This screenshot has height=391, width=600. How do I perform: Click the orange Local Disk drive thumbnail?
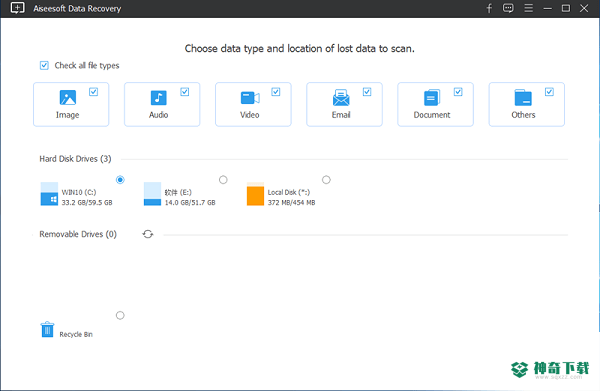(255, 194)
